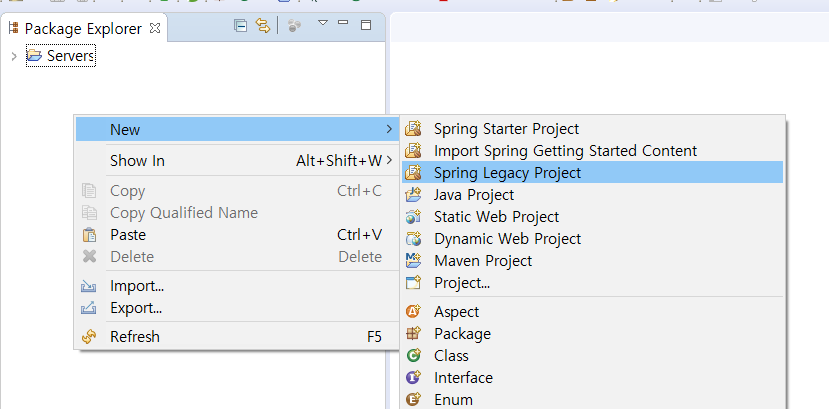829x409 pixels.
Task: Open the Show In submenu
Action: click(x=237, y=161)
